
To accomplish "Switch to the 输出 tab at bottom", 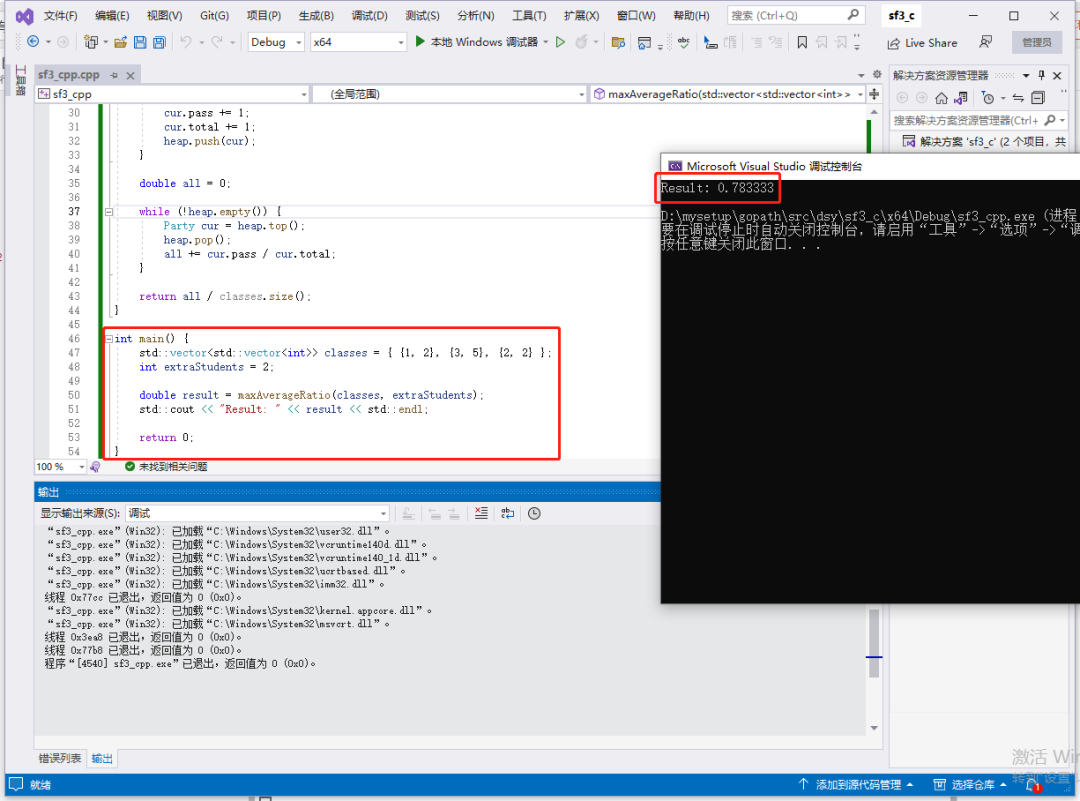I will (102, 758).
